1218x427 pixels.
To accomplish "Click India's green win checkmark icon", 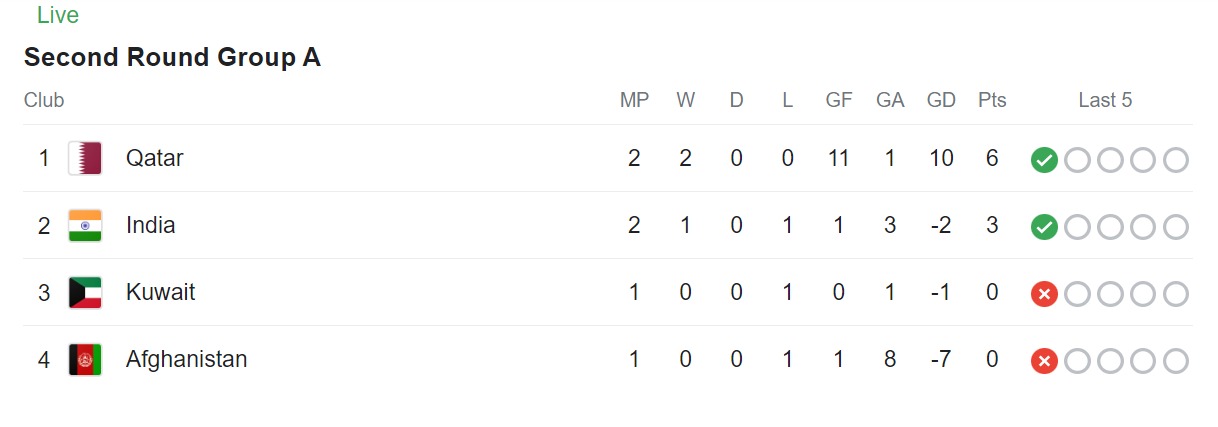I will coord(1044,227).
